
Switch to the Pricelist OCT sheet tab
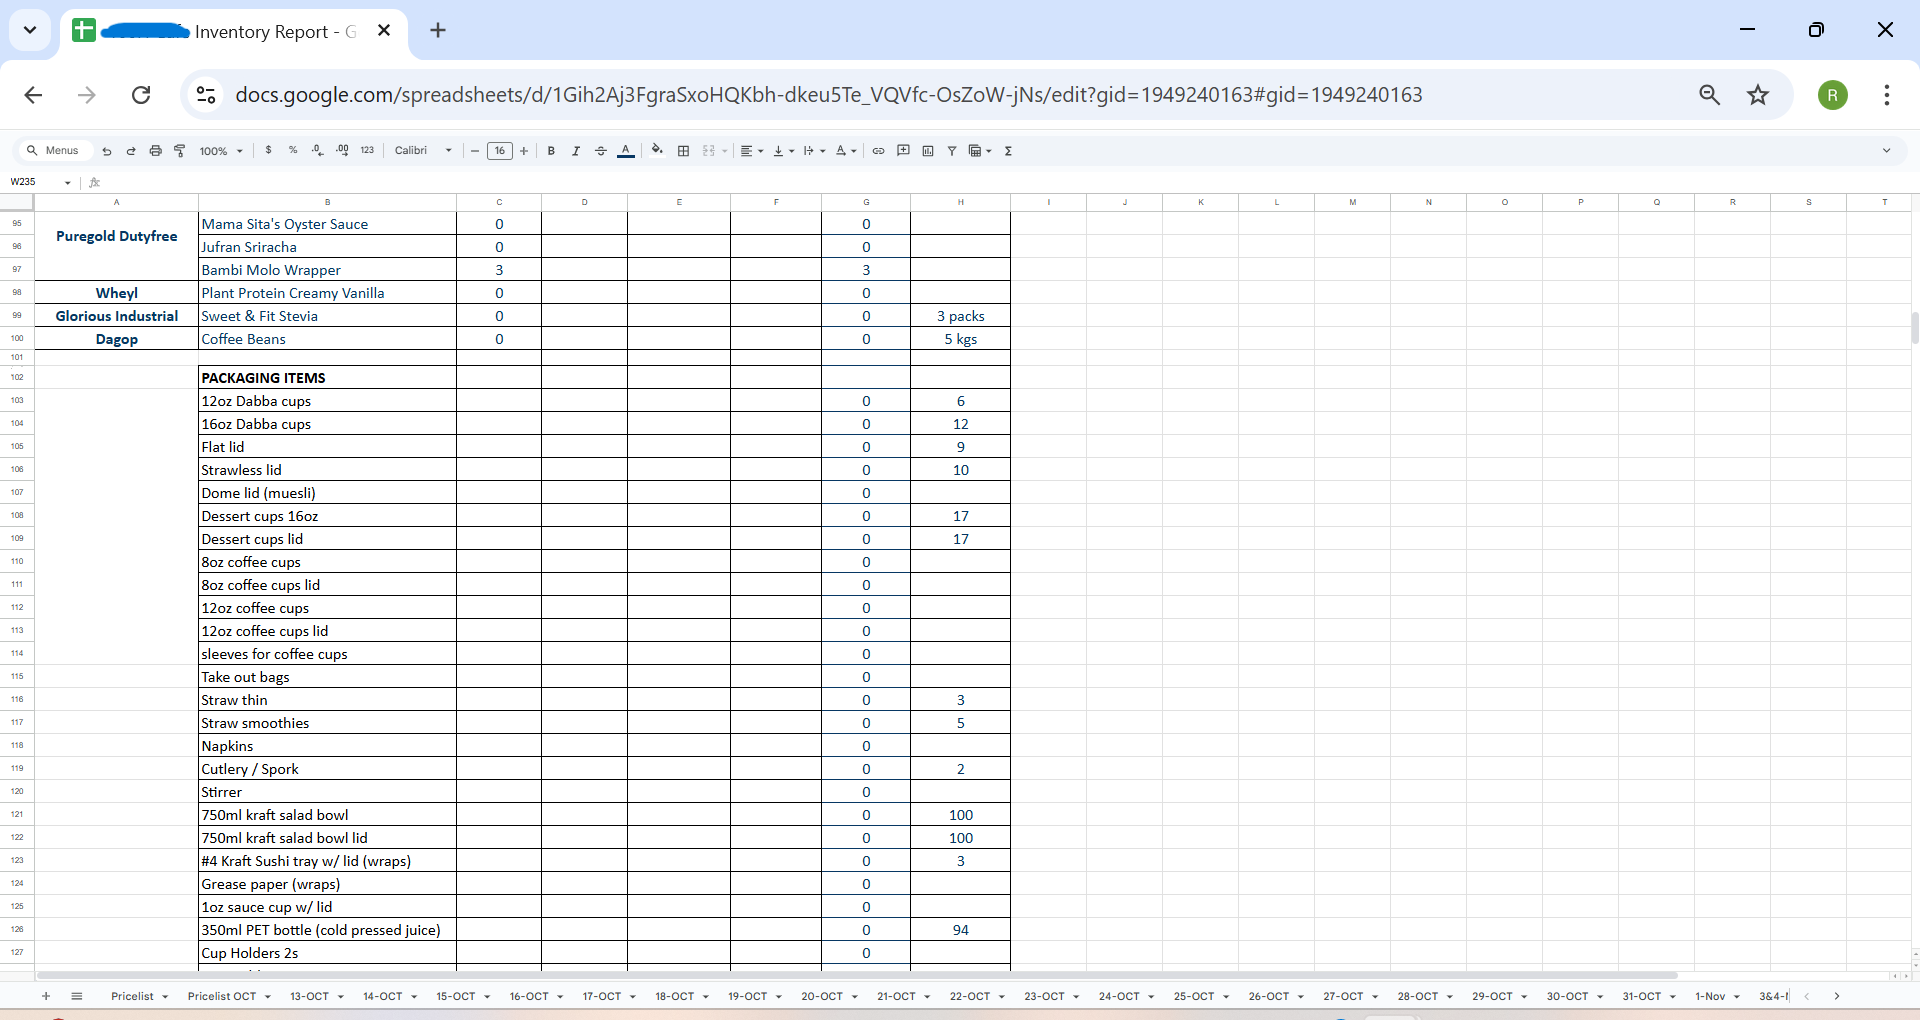coord(222,996)
